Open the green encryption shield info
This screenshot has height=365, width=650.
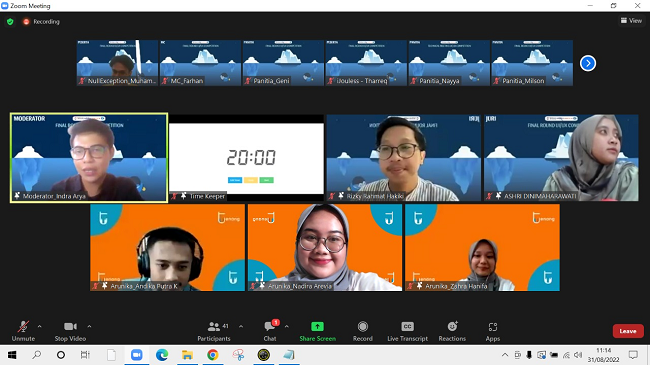10,22
